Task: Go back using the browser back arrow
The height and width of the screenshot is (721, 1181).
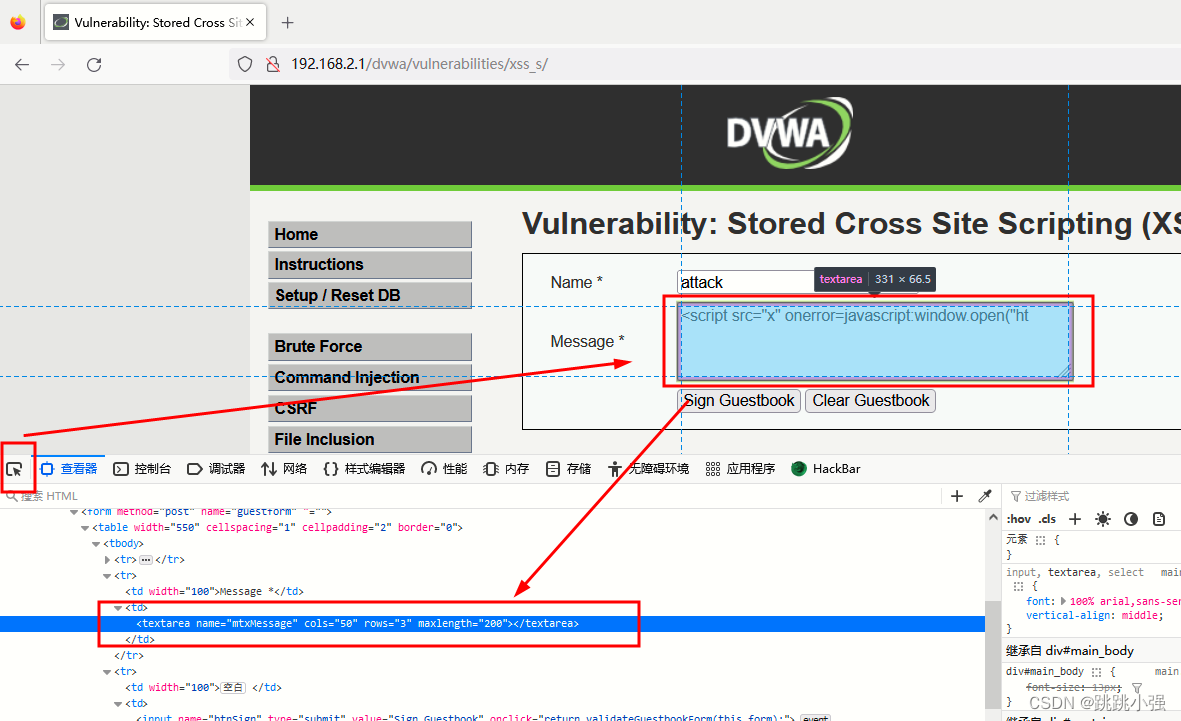Action: click(22, 65)
